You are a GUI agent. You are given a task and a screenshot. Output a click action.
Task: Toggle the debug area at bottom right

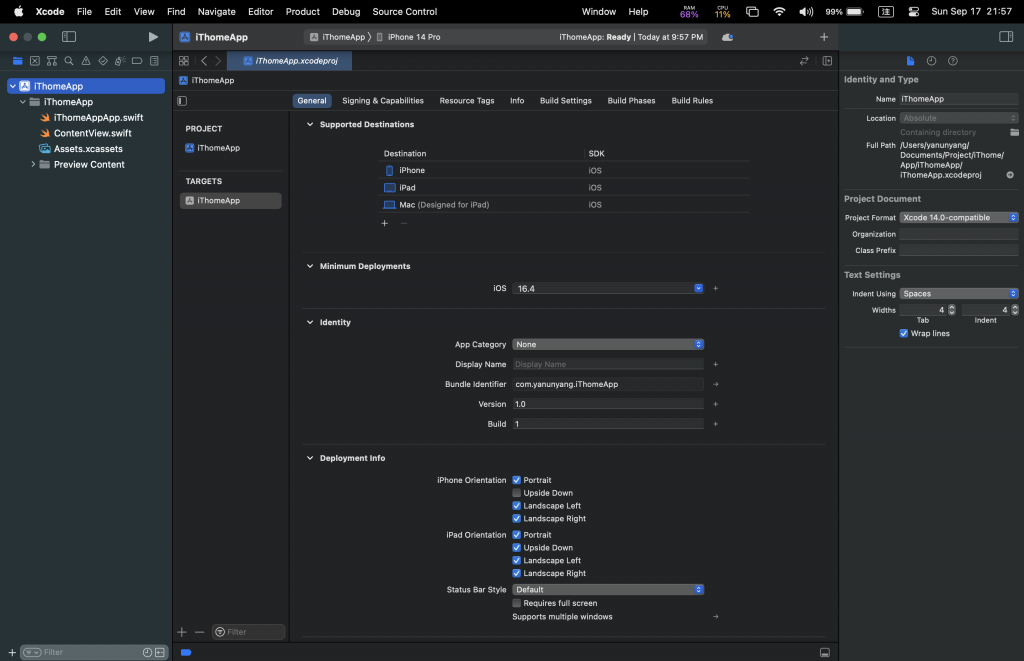(825, 652)
